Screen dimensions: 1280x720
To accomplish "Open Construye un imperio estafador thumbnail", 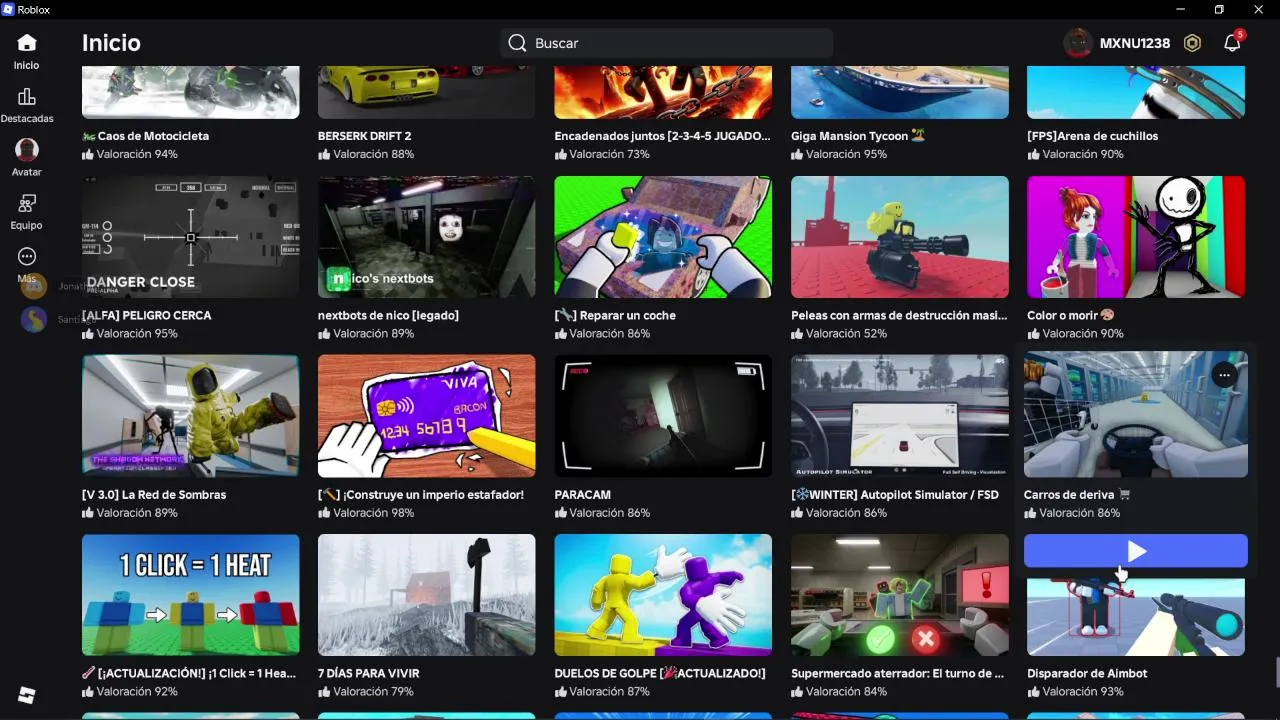I will (427, 416).
